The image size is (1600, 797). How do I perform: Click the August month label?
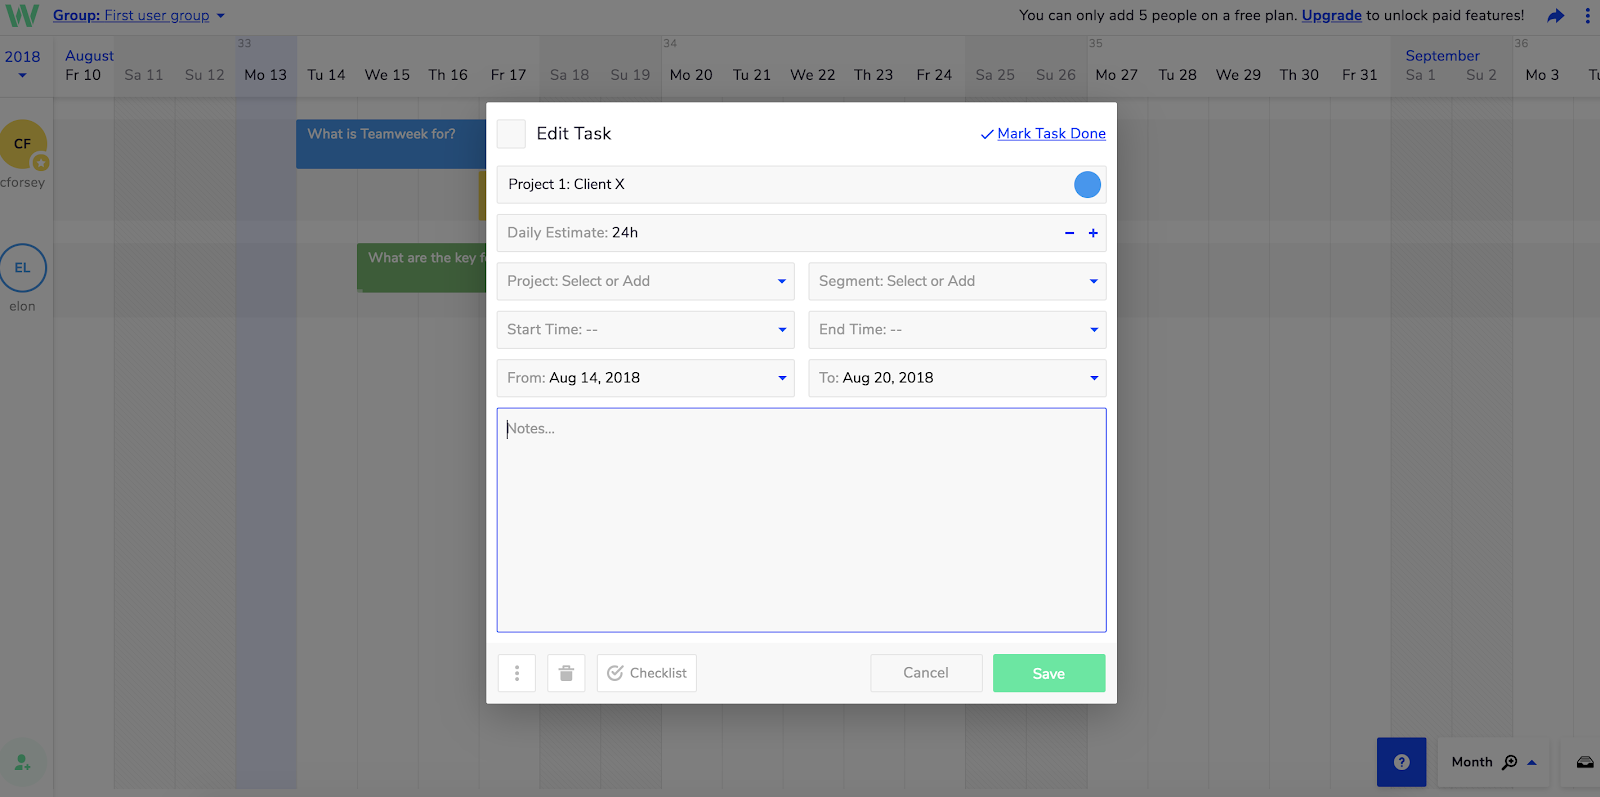[x=89, y=56]
